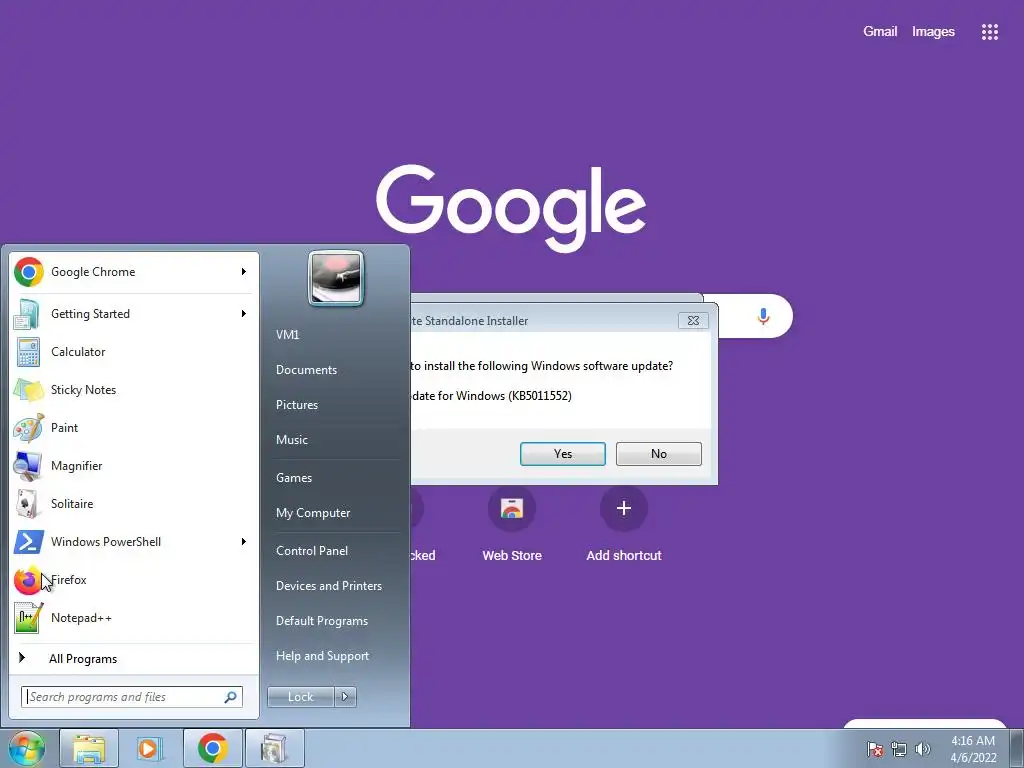Screen dimensions: 1024x768
Task: Click the Show desktop strip
Action: 1017,748
